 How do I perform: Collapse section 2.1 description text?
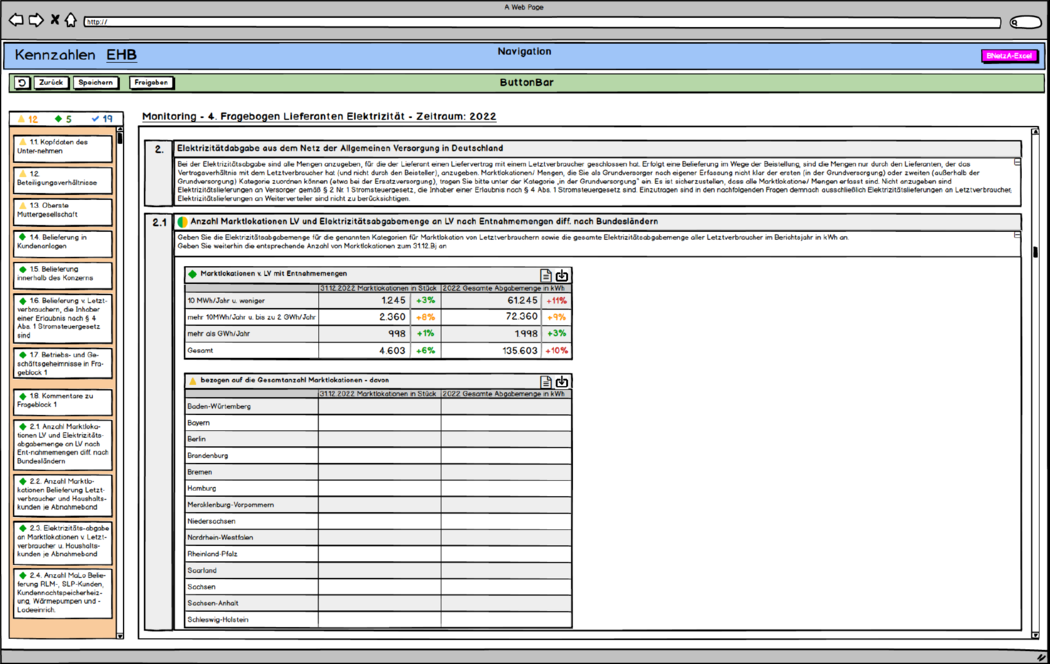[x=1017, y=235]
